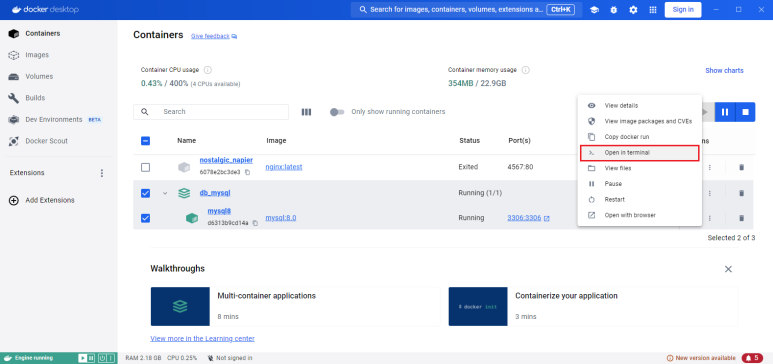Open the Settings gear icon
This screenshot has width=773, height=364.
(633, 10)
